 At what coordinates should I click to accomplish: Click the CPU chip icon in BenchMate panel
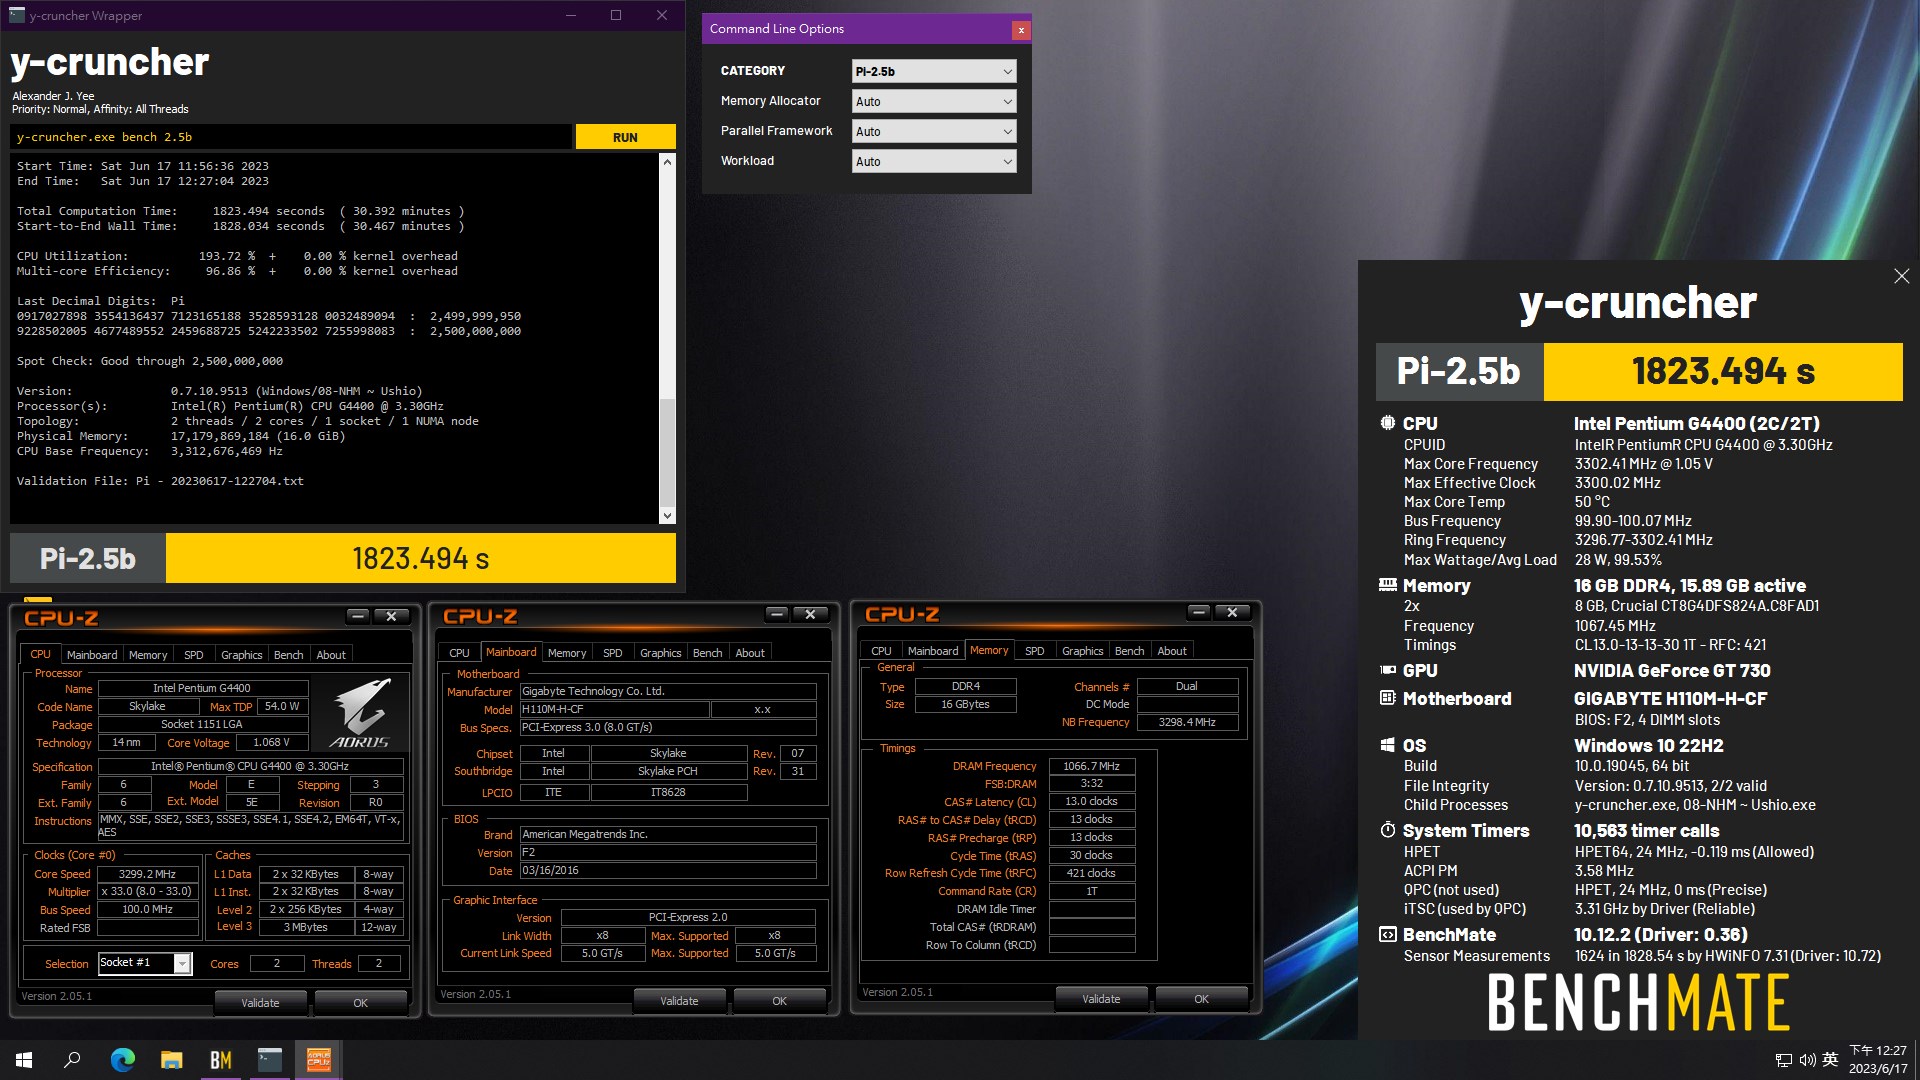tap(1387, 423)
